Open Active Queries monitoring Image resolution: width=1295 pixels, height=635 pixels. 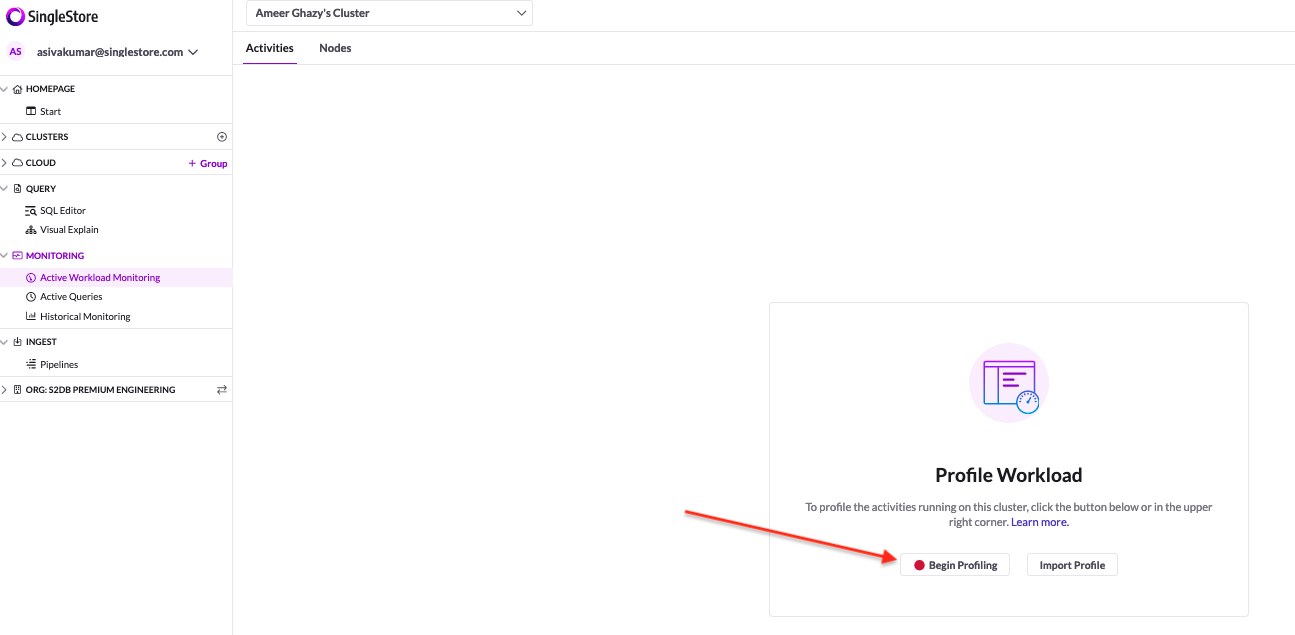click(71, 296)
